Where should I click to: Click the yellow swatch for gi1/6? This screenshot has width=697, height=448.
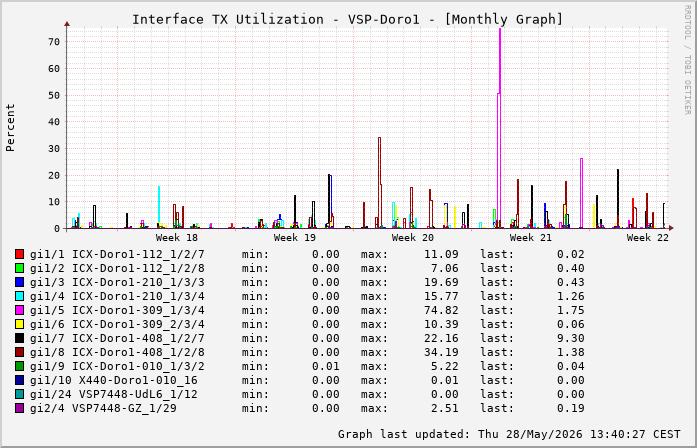pos(20,324)
